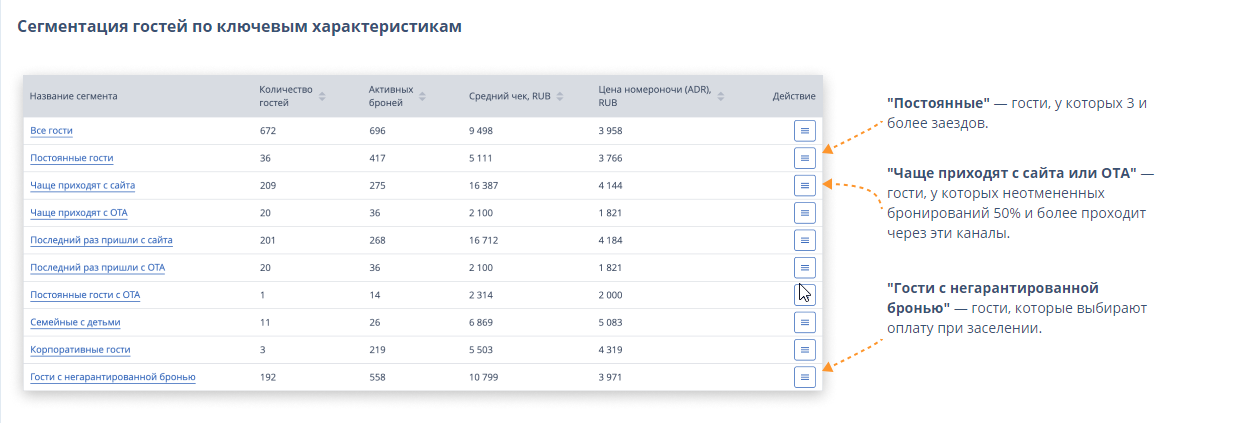The width and height of the screenshot is (1253, 423).
Task: Open the Чаще приходят с ОТА segment
Action: [79, 213]
